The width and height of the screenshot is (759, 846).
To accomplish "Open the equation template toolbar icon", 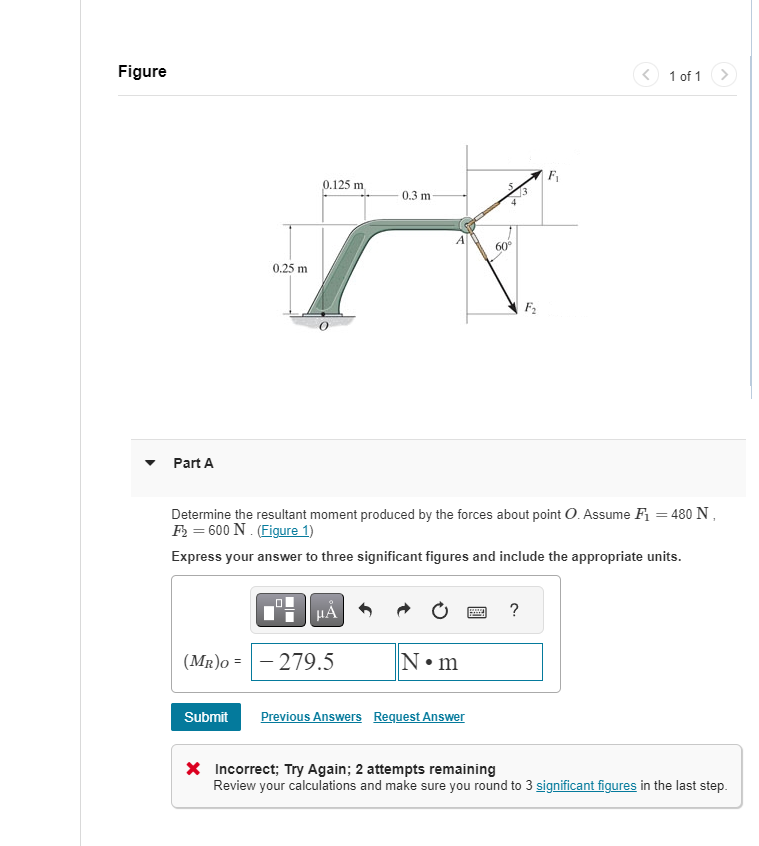I will (x=279, y=610).
